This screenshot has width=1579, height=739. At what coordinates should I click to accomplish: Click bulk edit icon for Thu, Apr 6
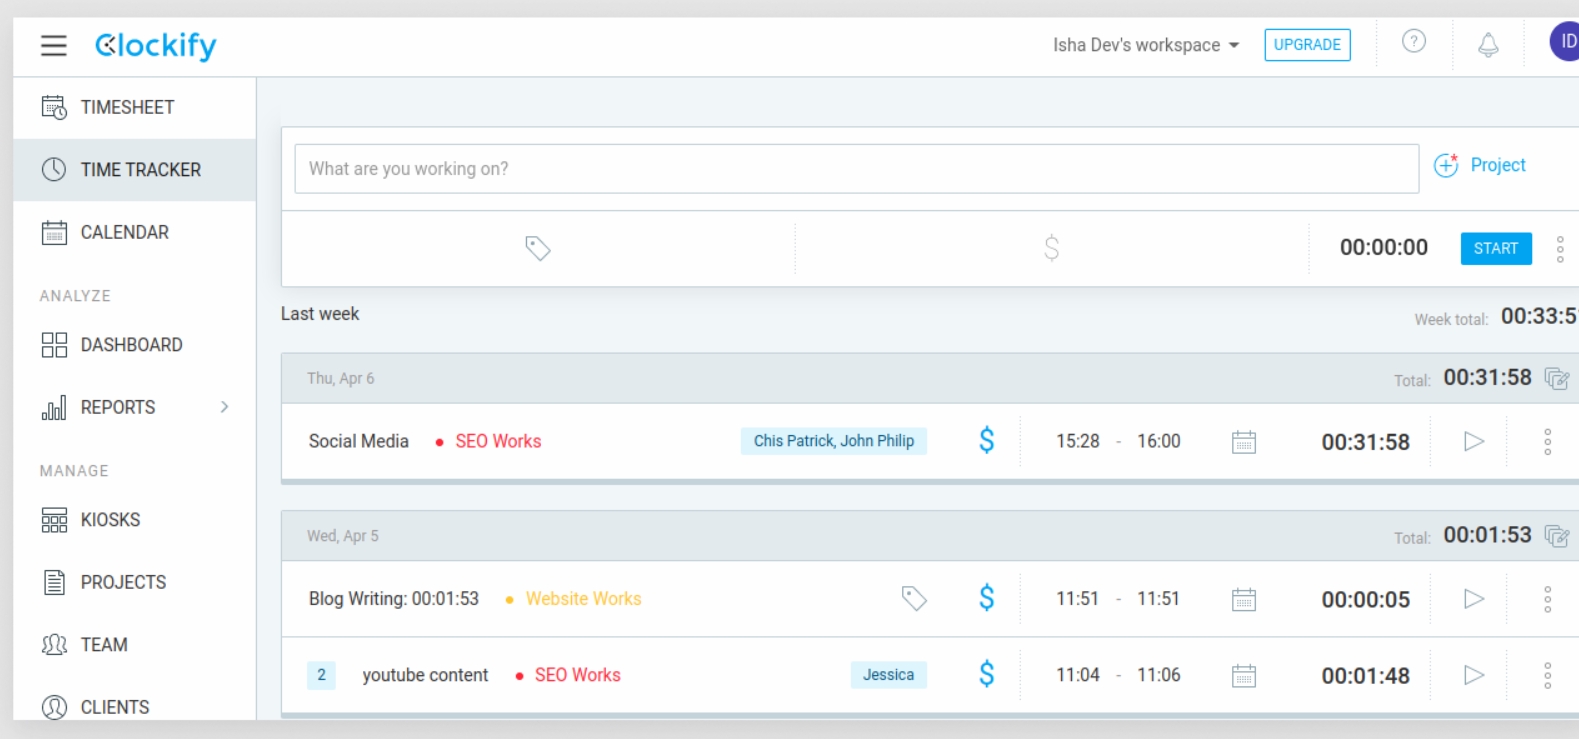(x=1556, y=378)
